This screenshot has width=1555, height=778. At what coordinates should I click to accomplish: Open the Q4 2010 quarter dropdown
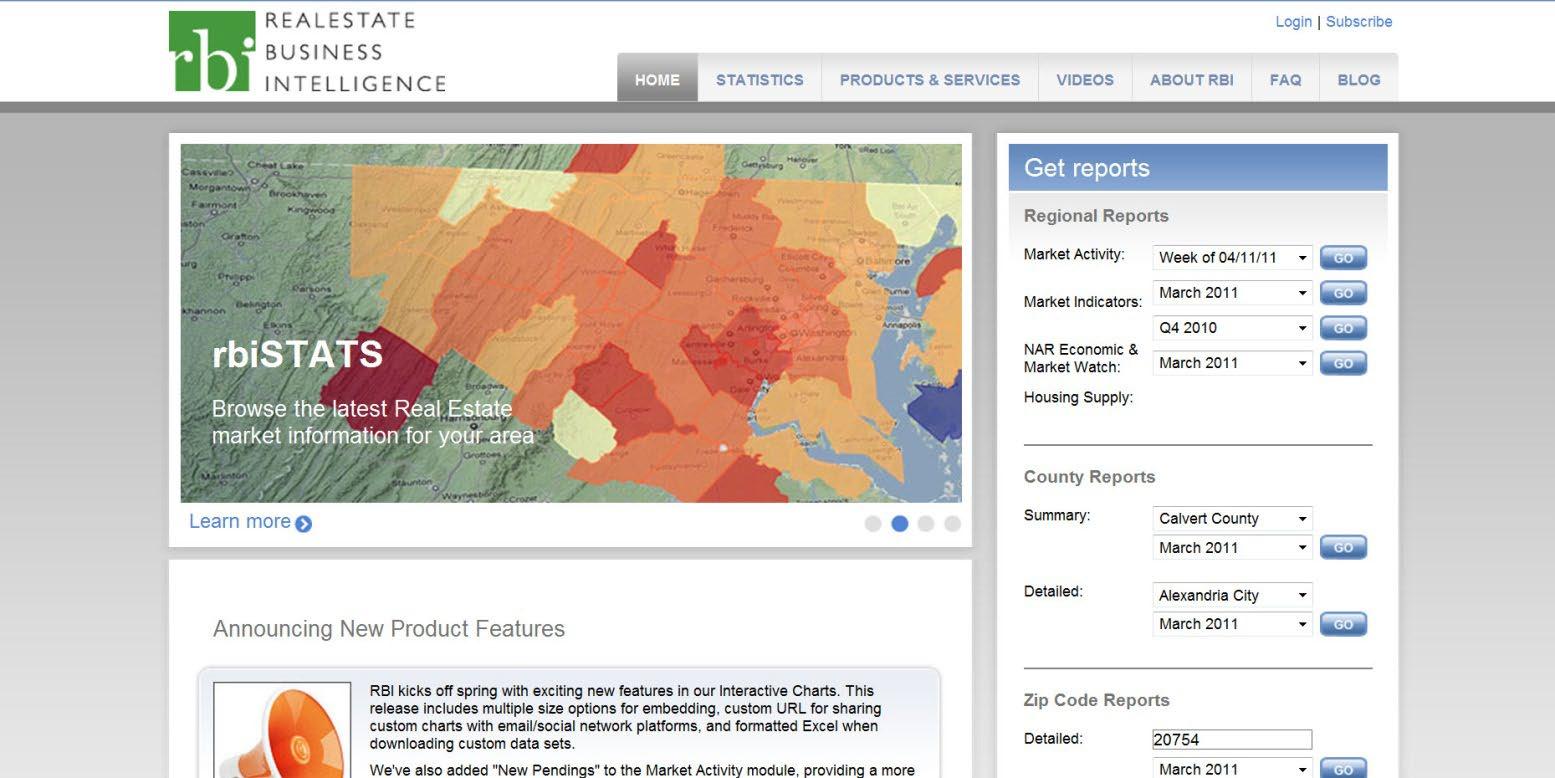click(1232, 328)
